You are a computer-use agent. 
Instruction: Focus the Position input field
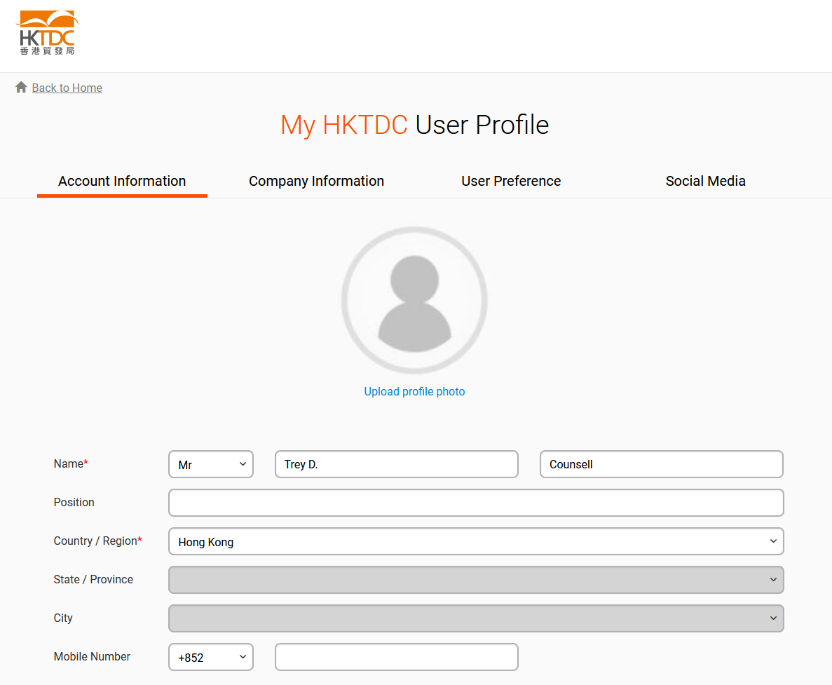click(x=476, y=502)
